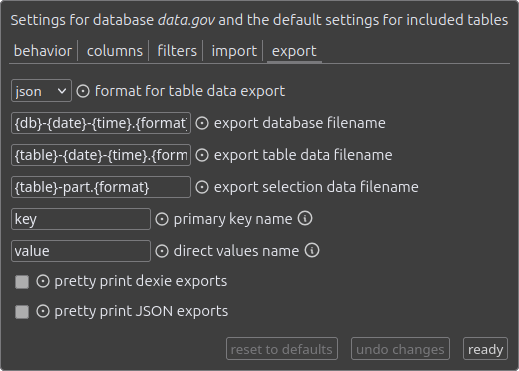Select the export tab
The height and width of the screenshot is (371, 519).
[294, 51]
